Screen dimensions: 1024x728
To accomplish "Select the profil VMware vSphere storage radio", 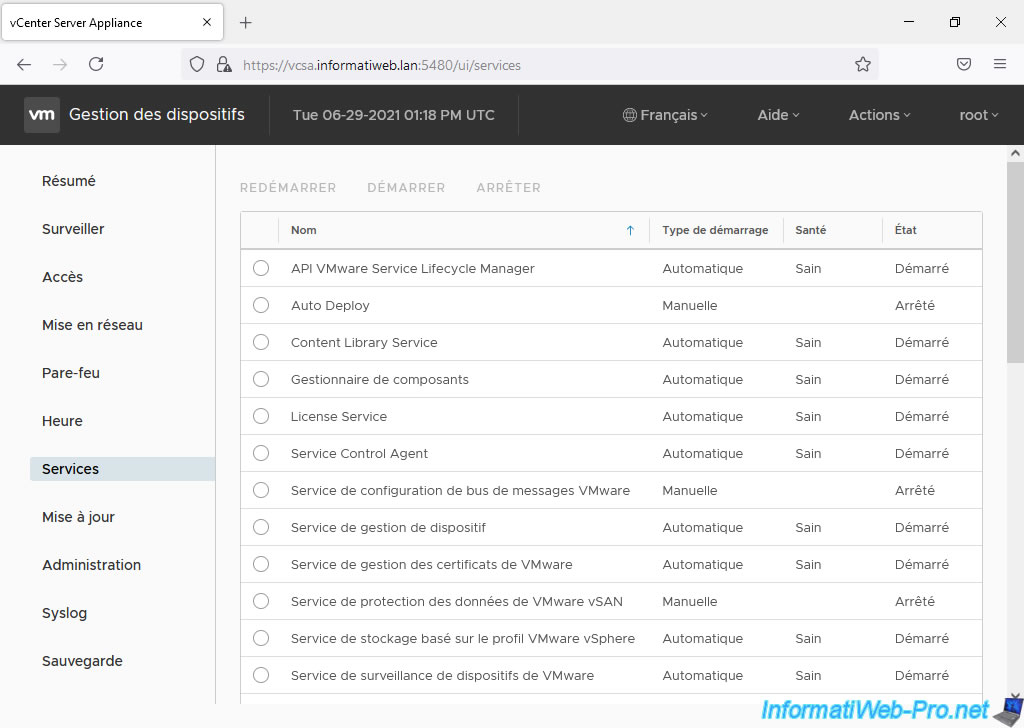I will click(x=261, y=638).
